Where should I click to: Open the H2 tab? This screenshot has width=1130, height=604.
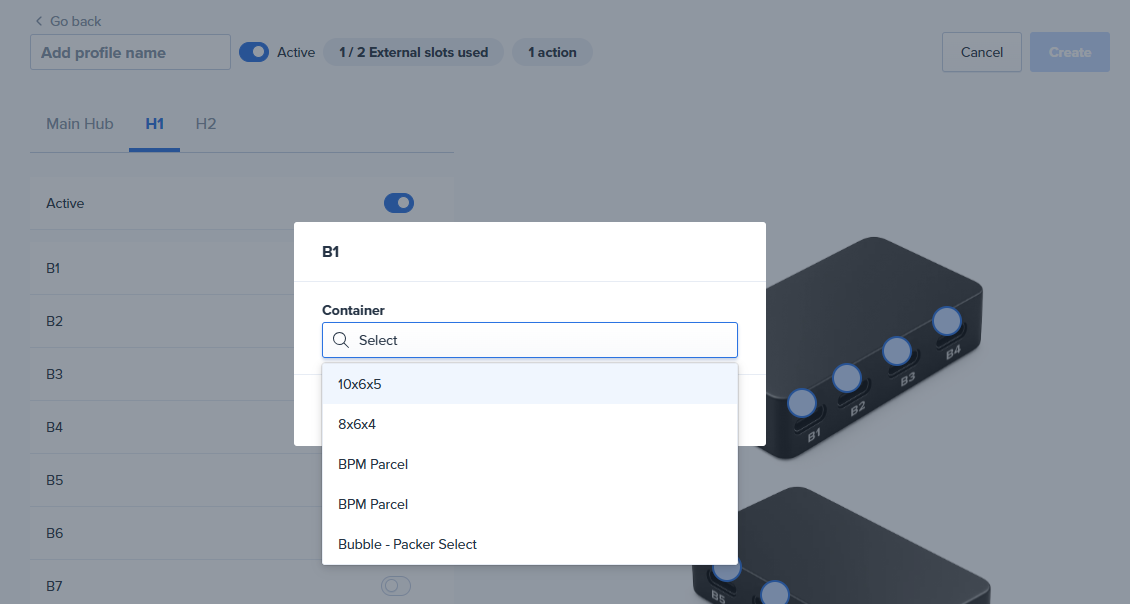click(x=206, y=124)
